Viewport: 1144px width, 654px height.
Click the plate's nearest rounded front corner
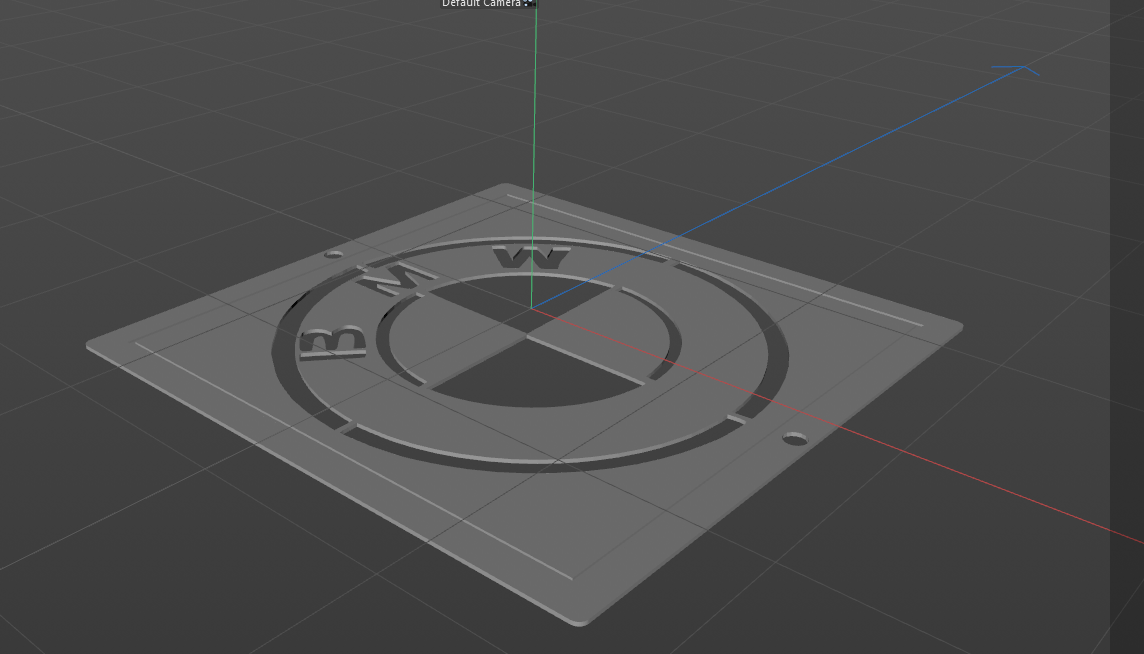579,619
